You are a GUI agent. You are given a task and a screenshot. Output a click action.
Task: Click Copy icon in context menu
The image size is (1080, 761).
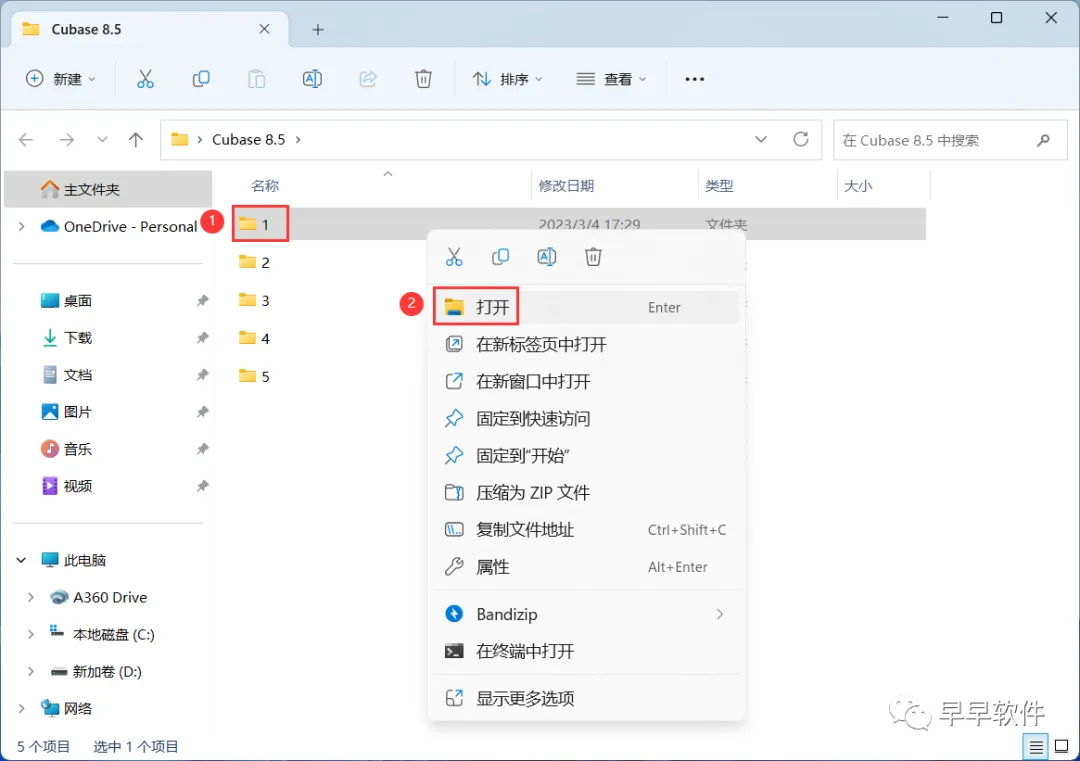click(500, 257)
